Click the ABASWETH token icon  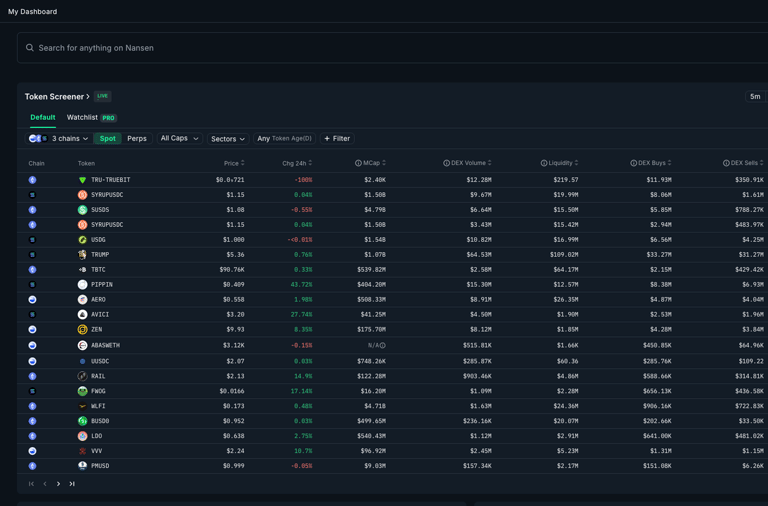coord(82,345)
